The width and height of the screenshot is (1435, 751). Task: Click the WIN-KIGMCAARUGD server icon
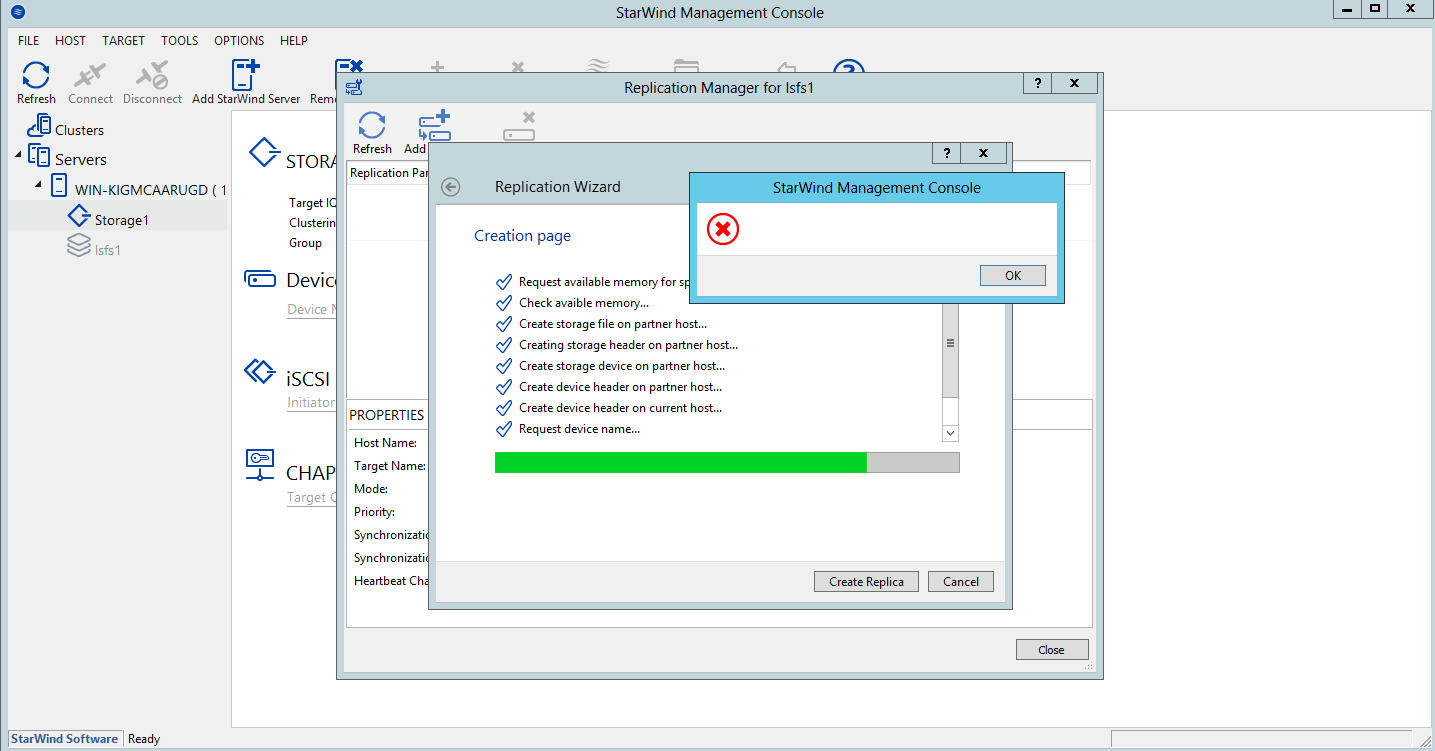[60, 186]
